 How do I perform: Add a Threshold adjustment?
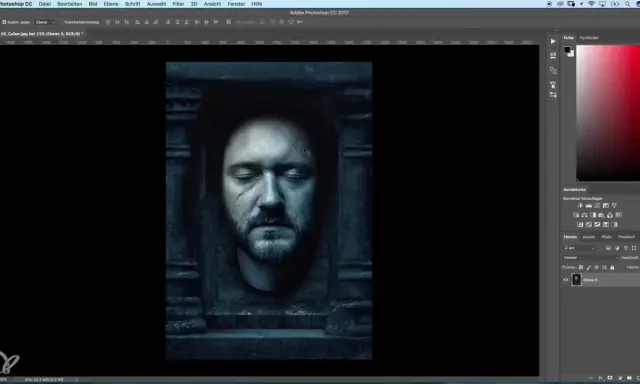[597, 224]
